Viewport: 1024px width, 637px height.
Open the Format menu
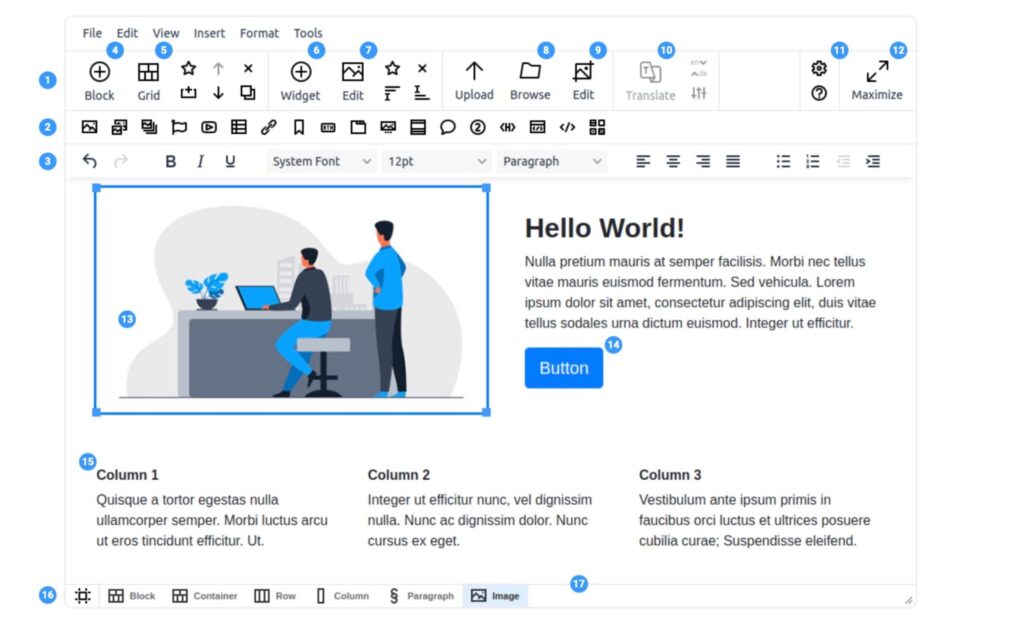(x=259, y=32)
